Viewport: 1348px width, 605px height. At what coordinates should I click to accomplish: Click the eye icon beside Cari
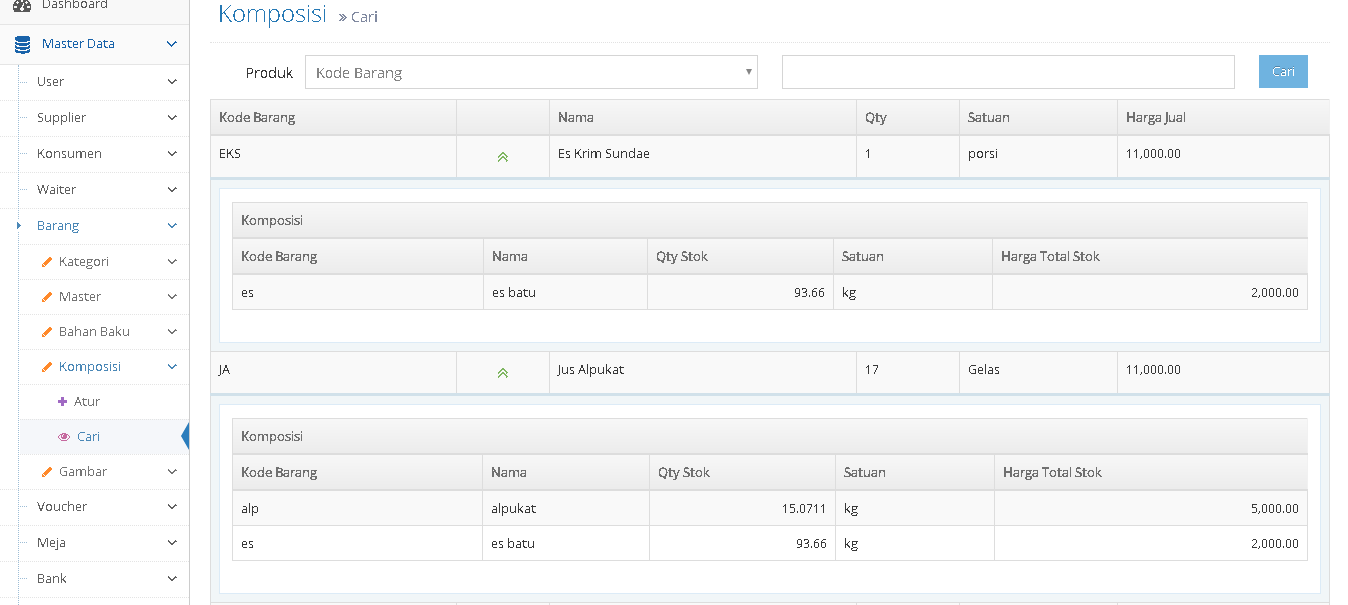click(64, 437)
